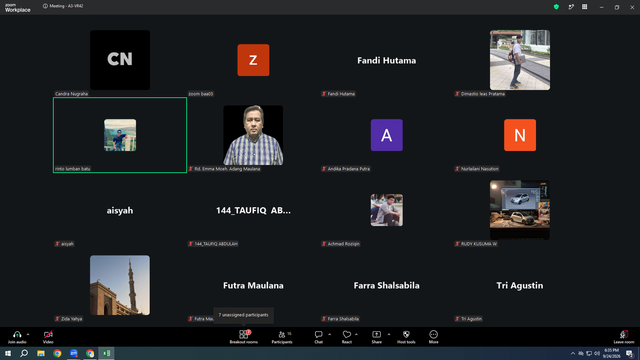Open the first Chrome icon in the taskbar
Screen dimensions: 640x360
[x=57, y=353]
